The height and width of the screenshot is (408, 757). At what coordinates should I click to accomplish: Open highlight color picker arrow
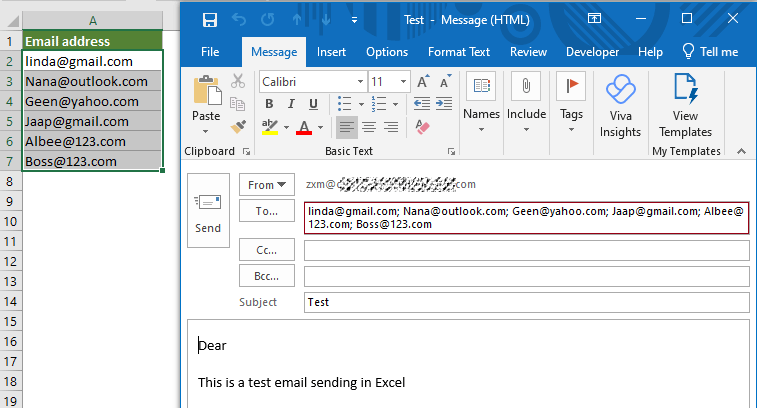coord(286,127)
